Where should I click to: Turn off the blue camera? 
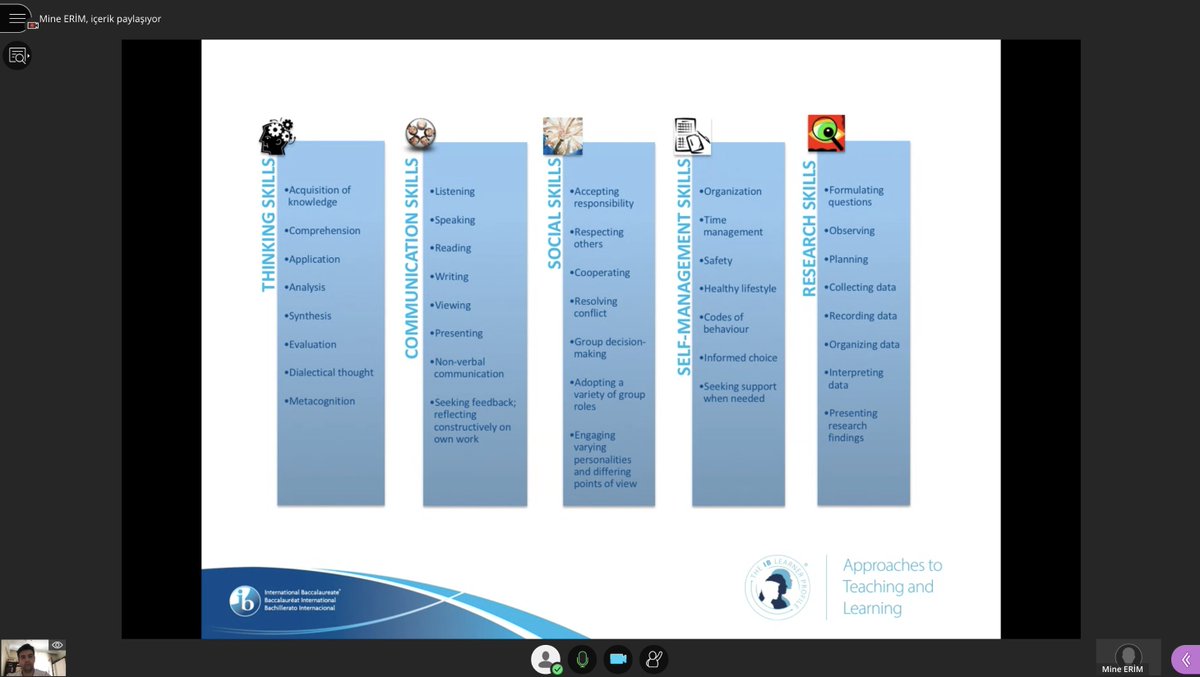(618, 658)
